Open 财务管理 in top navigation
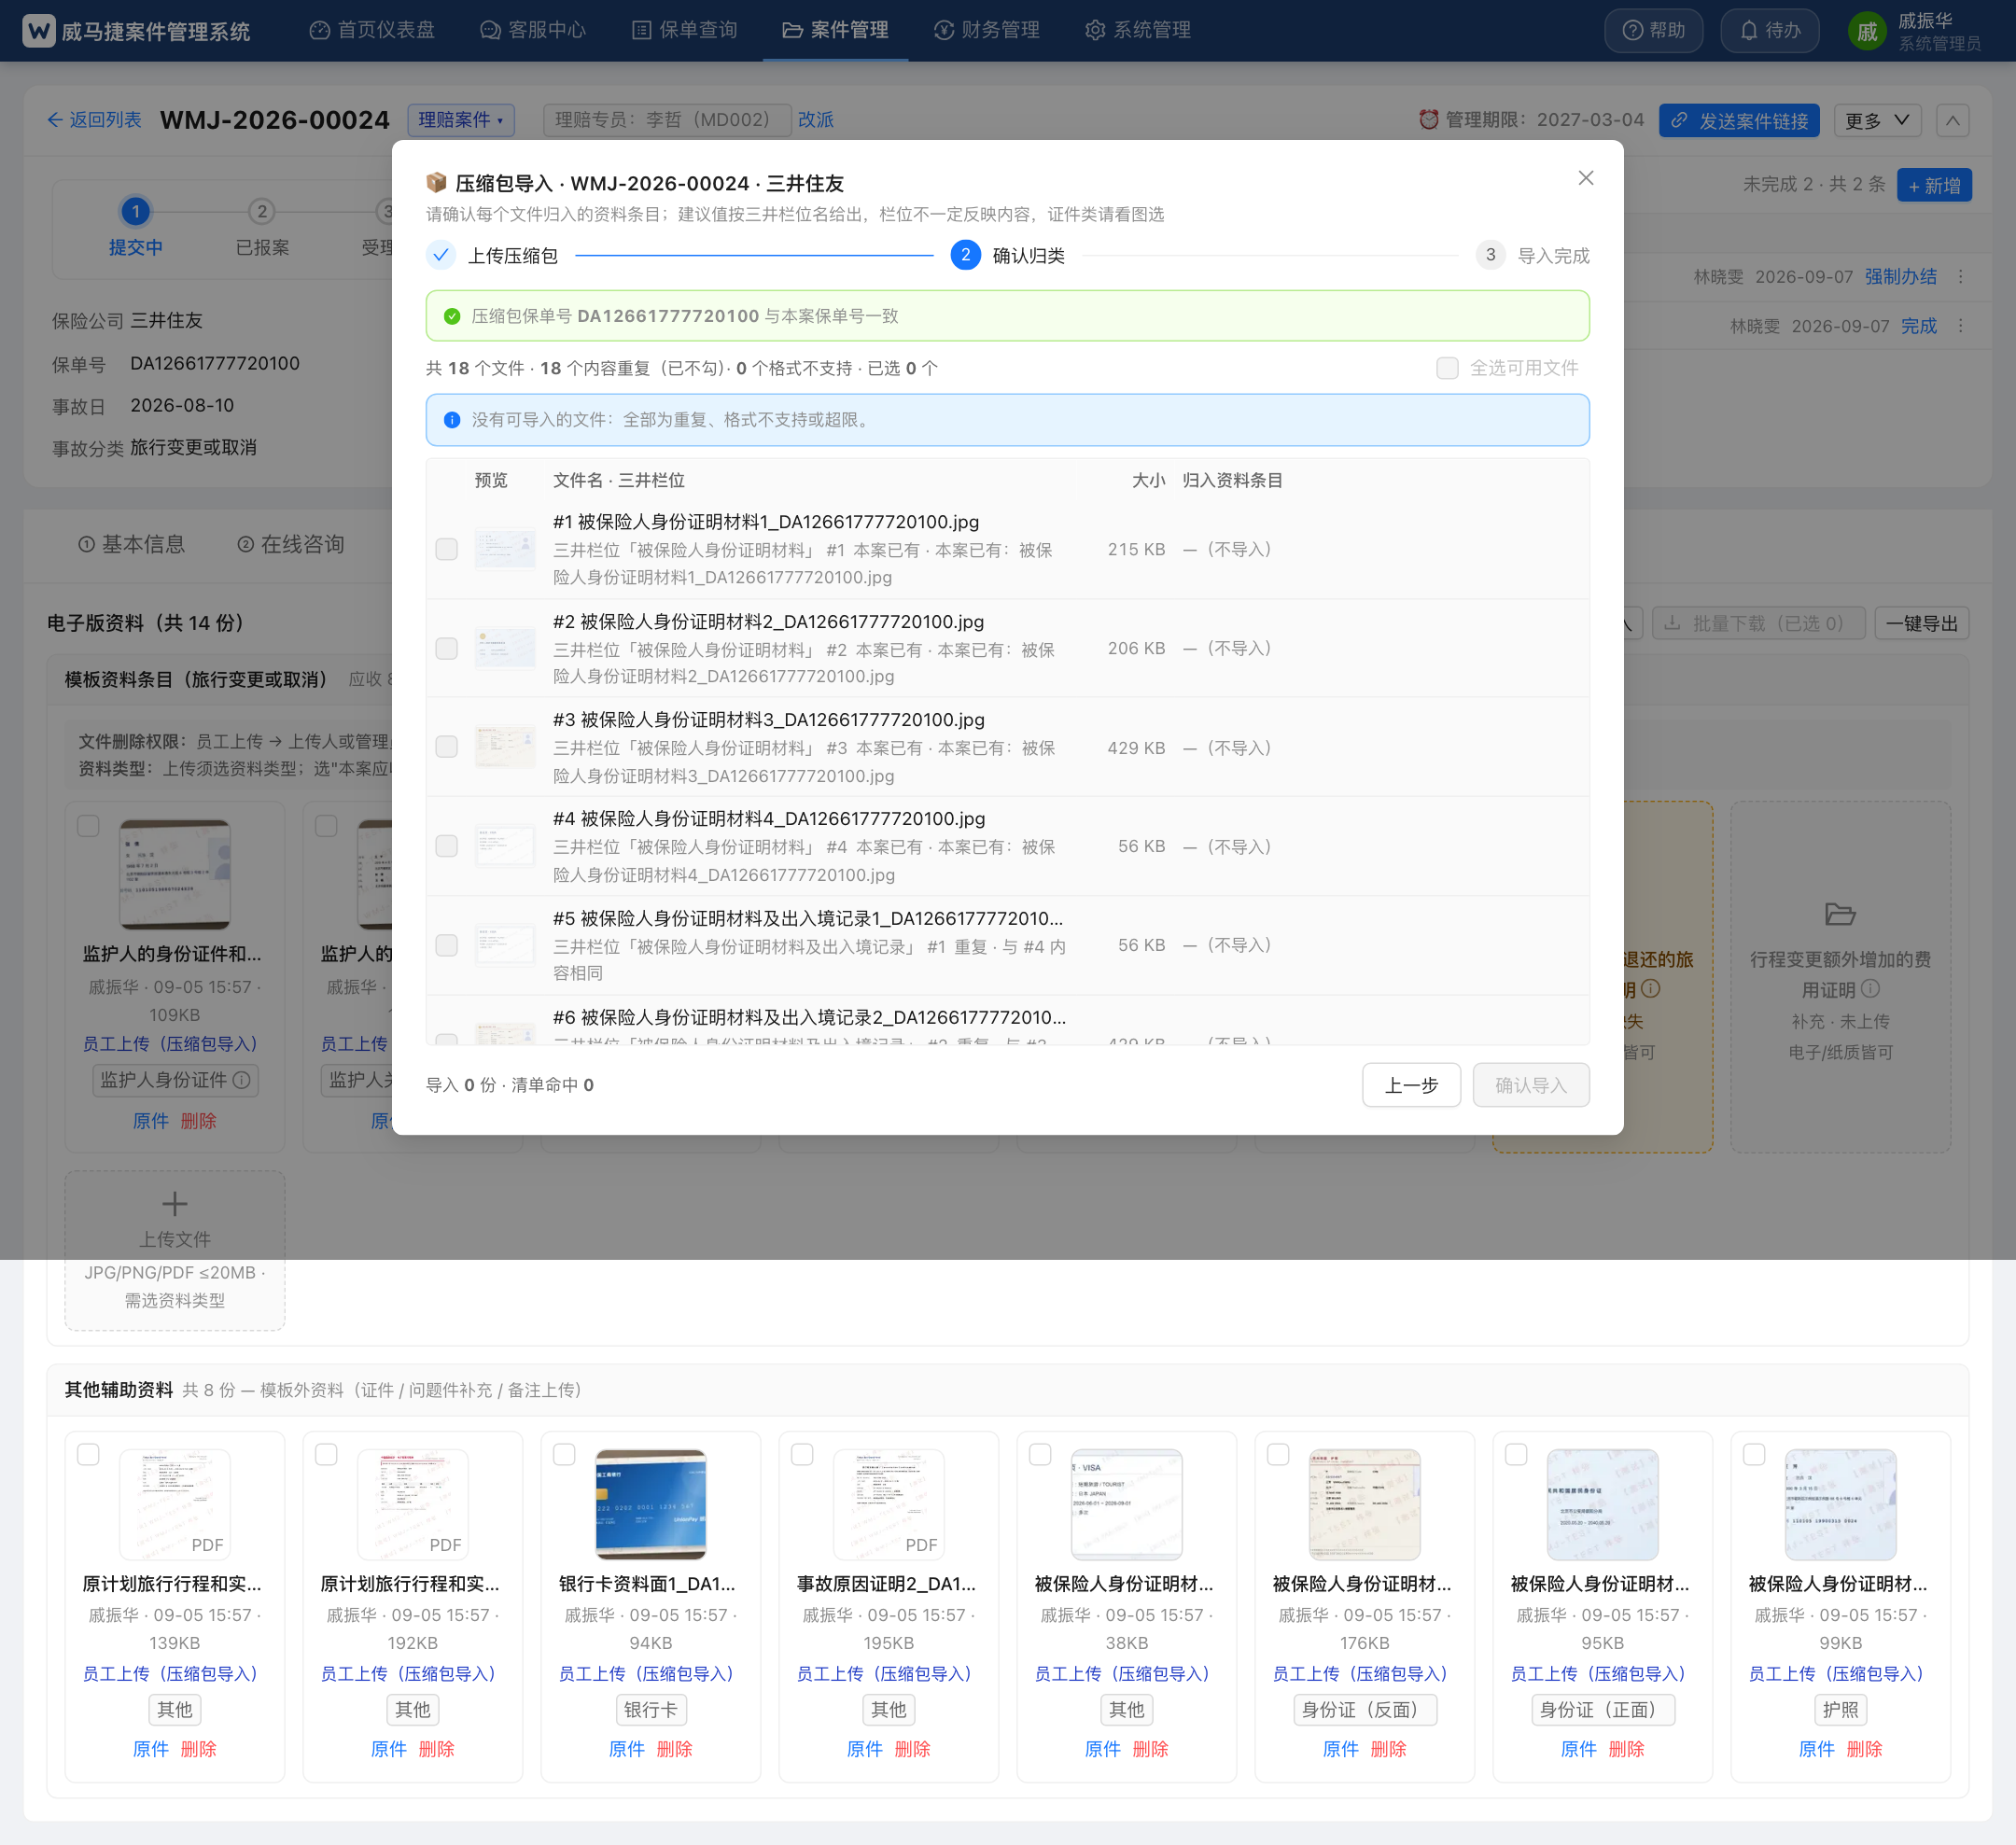This screenshot has height=1845, width=2016. point(987,30)
